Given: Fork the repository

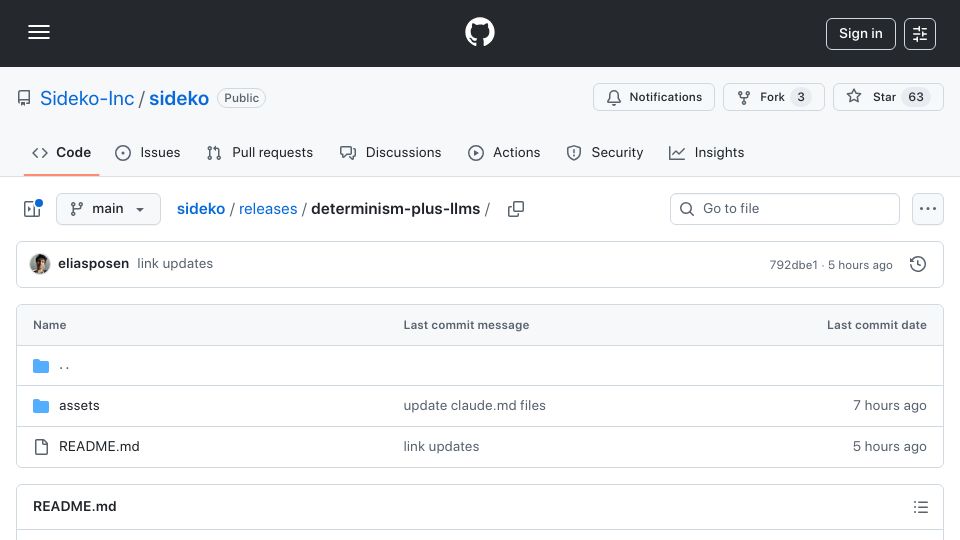Looking at the screenshot, I should tap(773, 97).
